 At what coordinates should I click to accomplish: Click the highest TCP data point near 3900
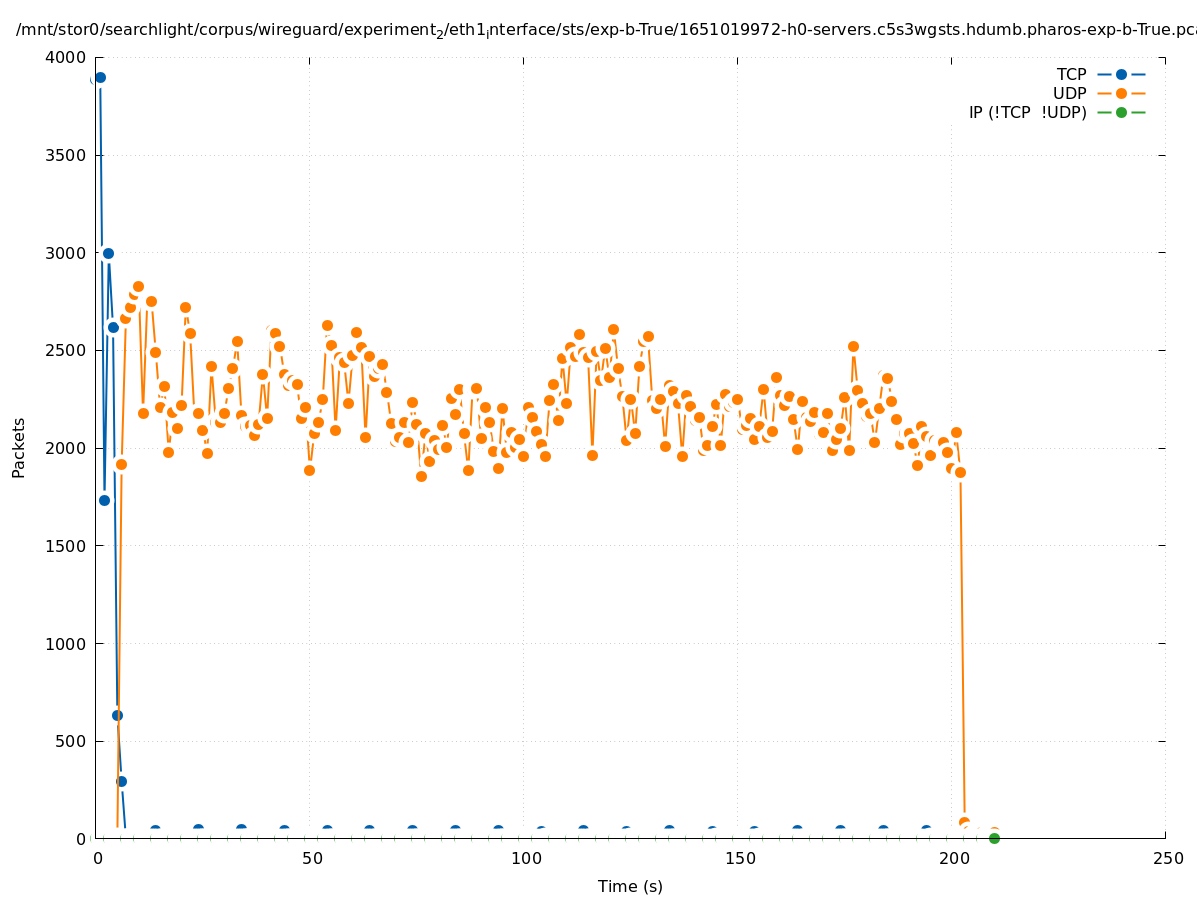pos(100,77)
